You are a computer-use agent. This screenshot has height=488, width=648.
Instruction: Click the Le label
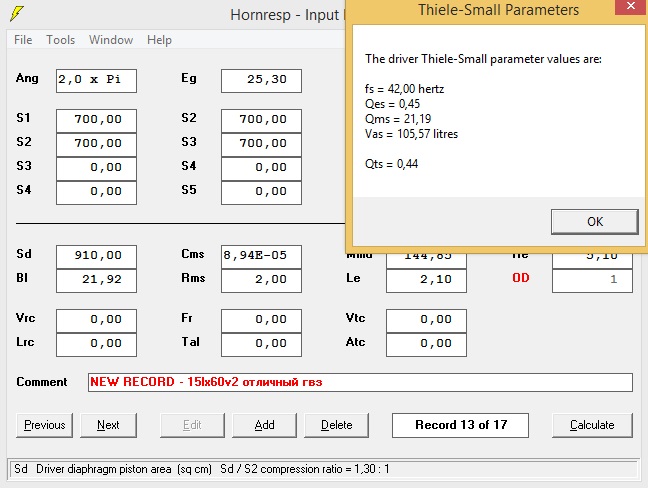click(x=353, y=278)
